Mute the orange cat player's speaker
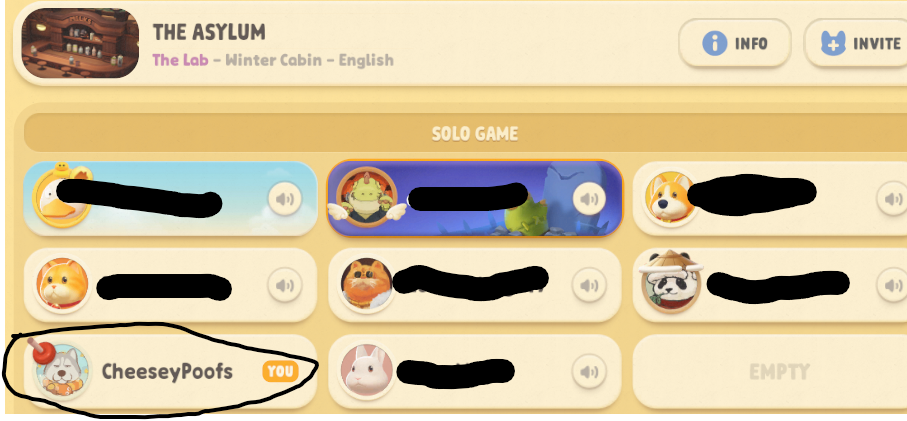 pyautogui.click(x=285, y=285)
